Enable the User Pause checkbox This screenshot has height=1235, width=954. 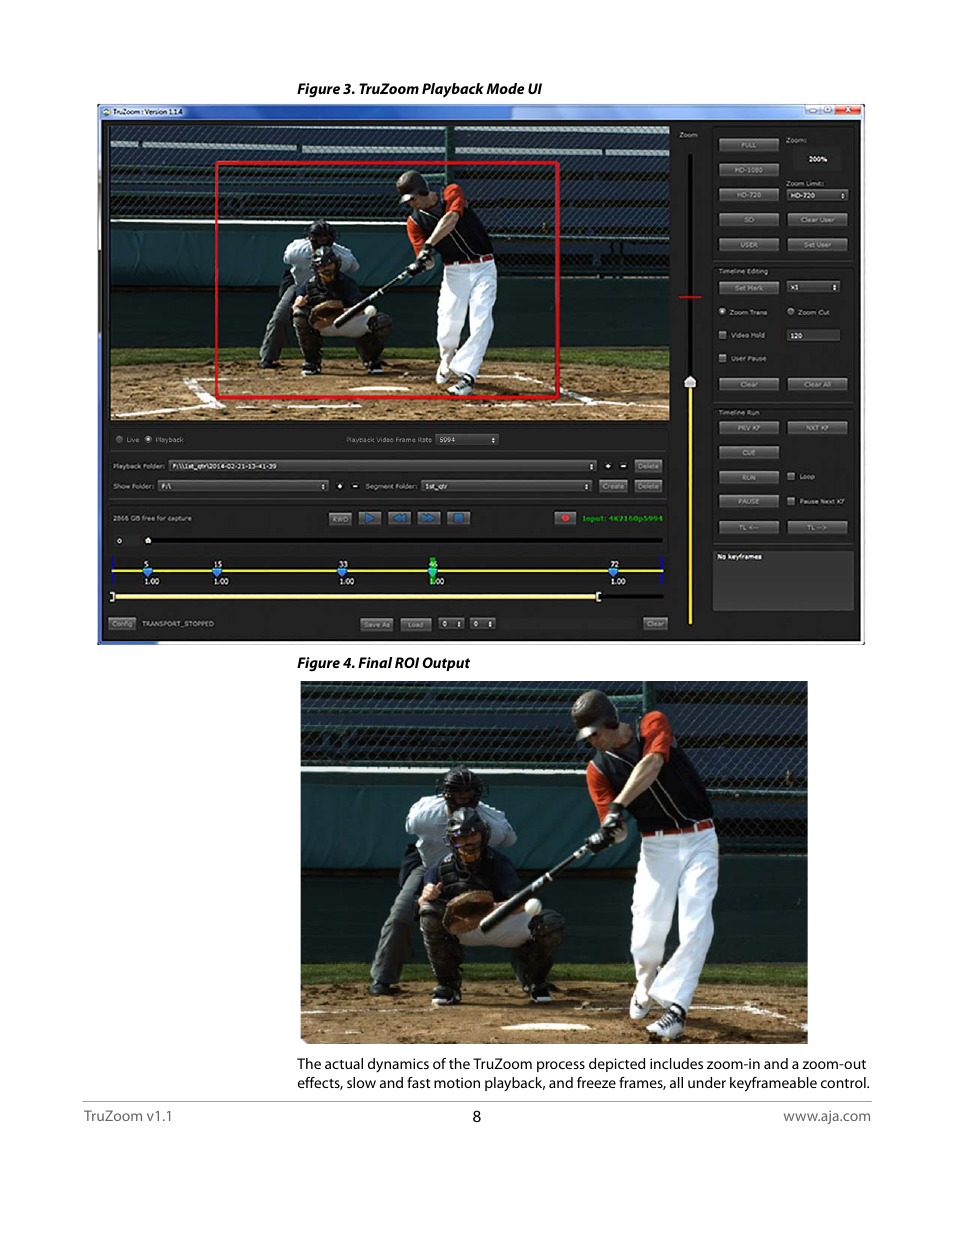(723, 358)
